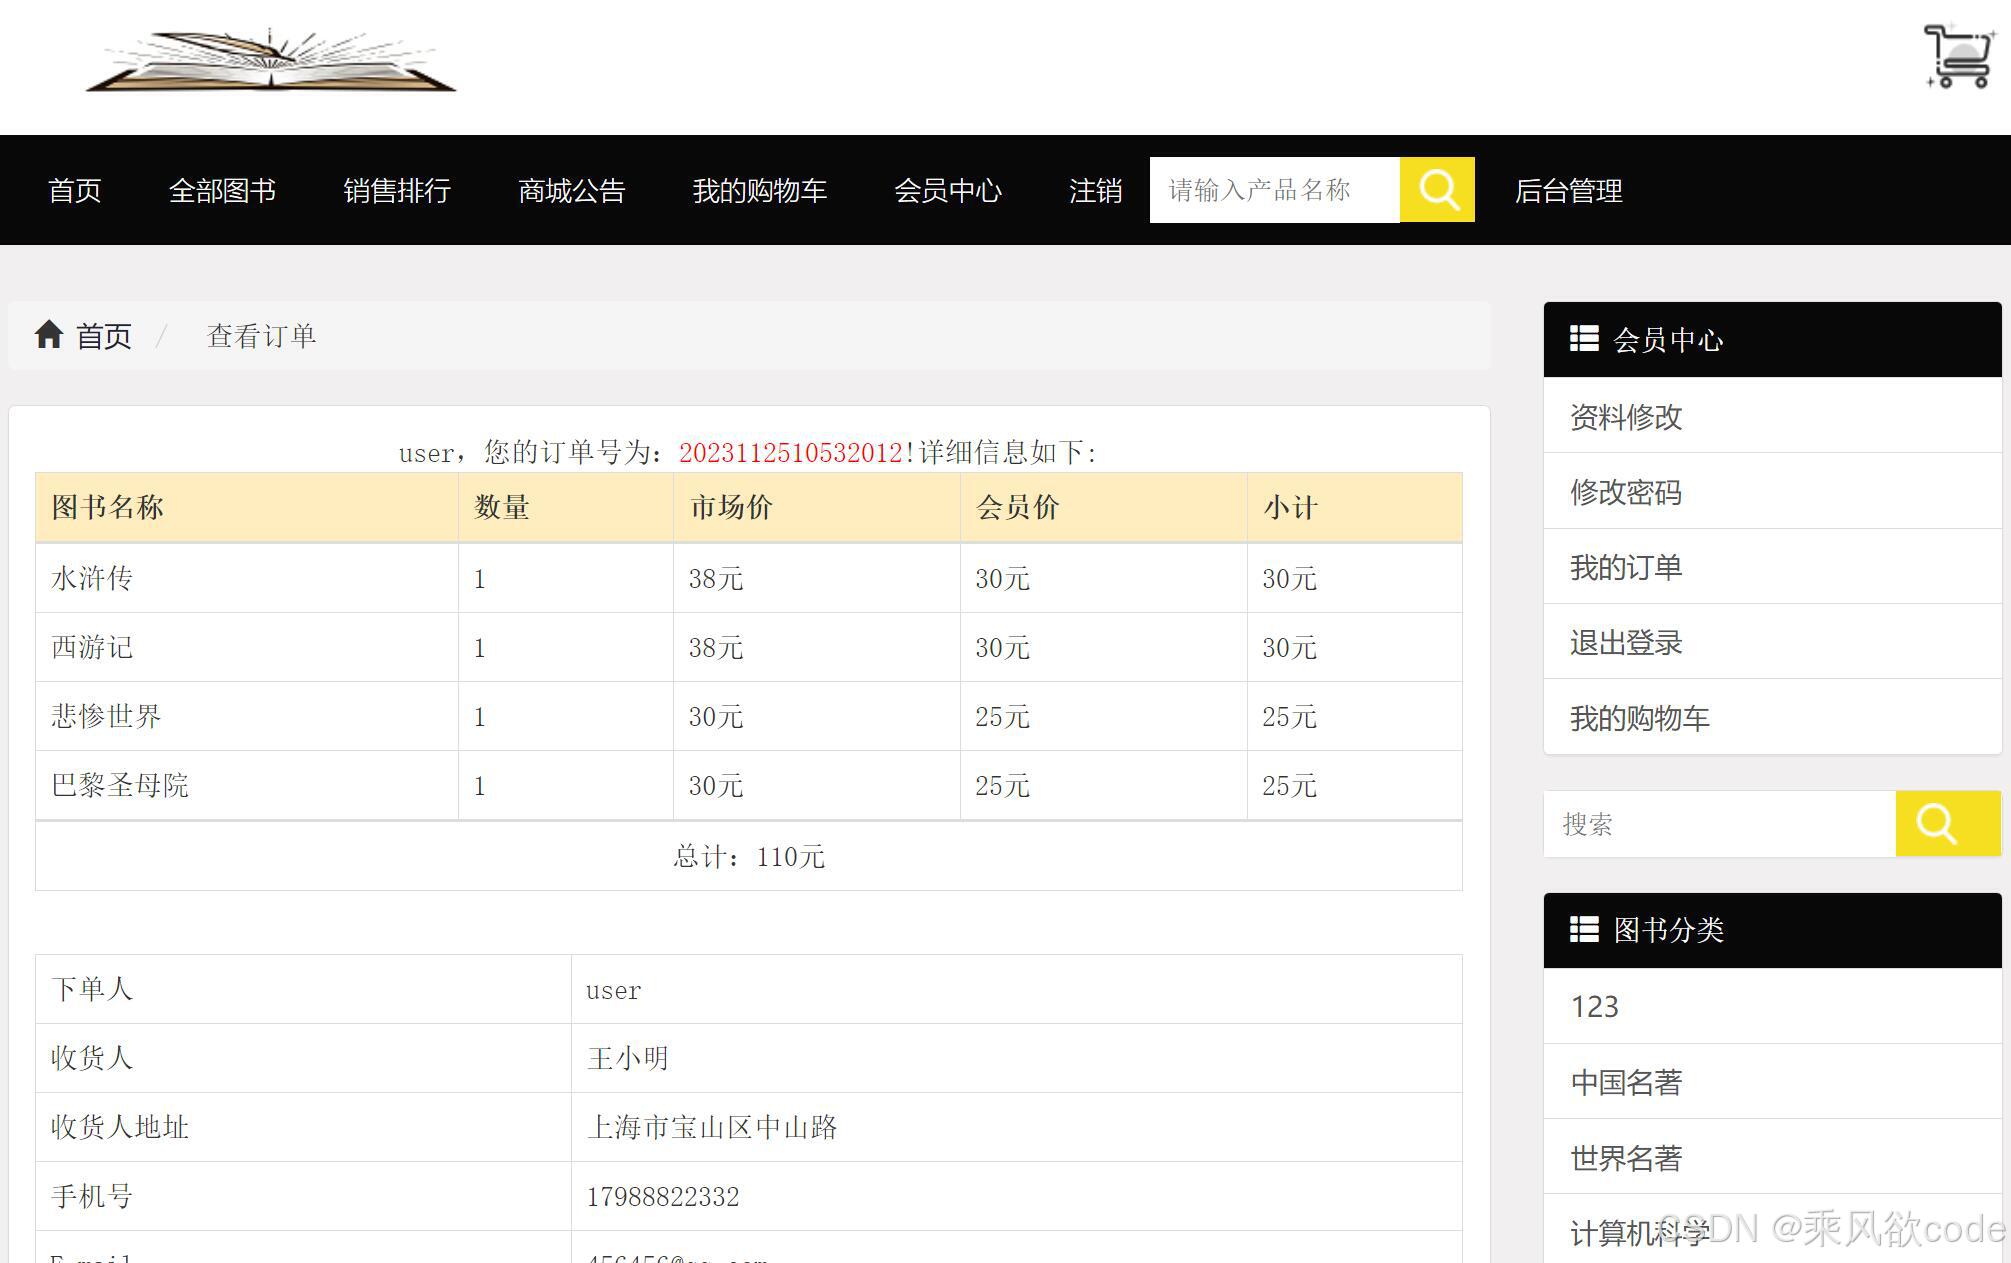Open 我的订单 sidebar link

pyautogui.click(x=1626, y=567)
